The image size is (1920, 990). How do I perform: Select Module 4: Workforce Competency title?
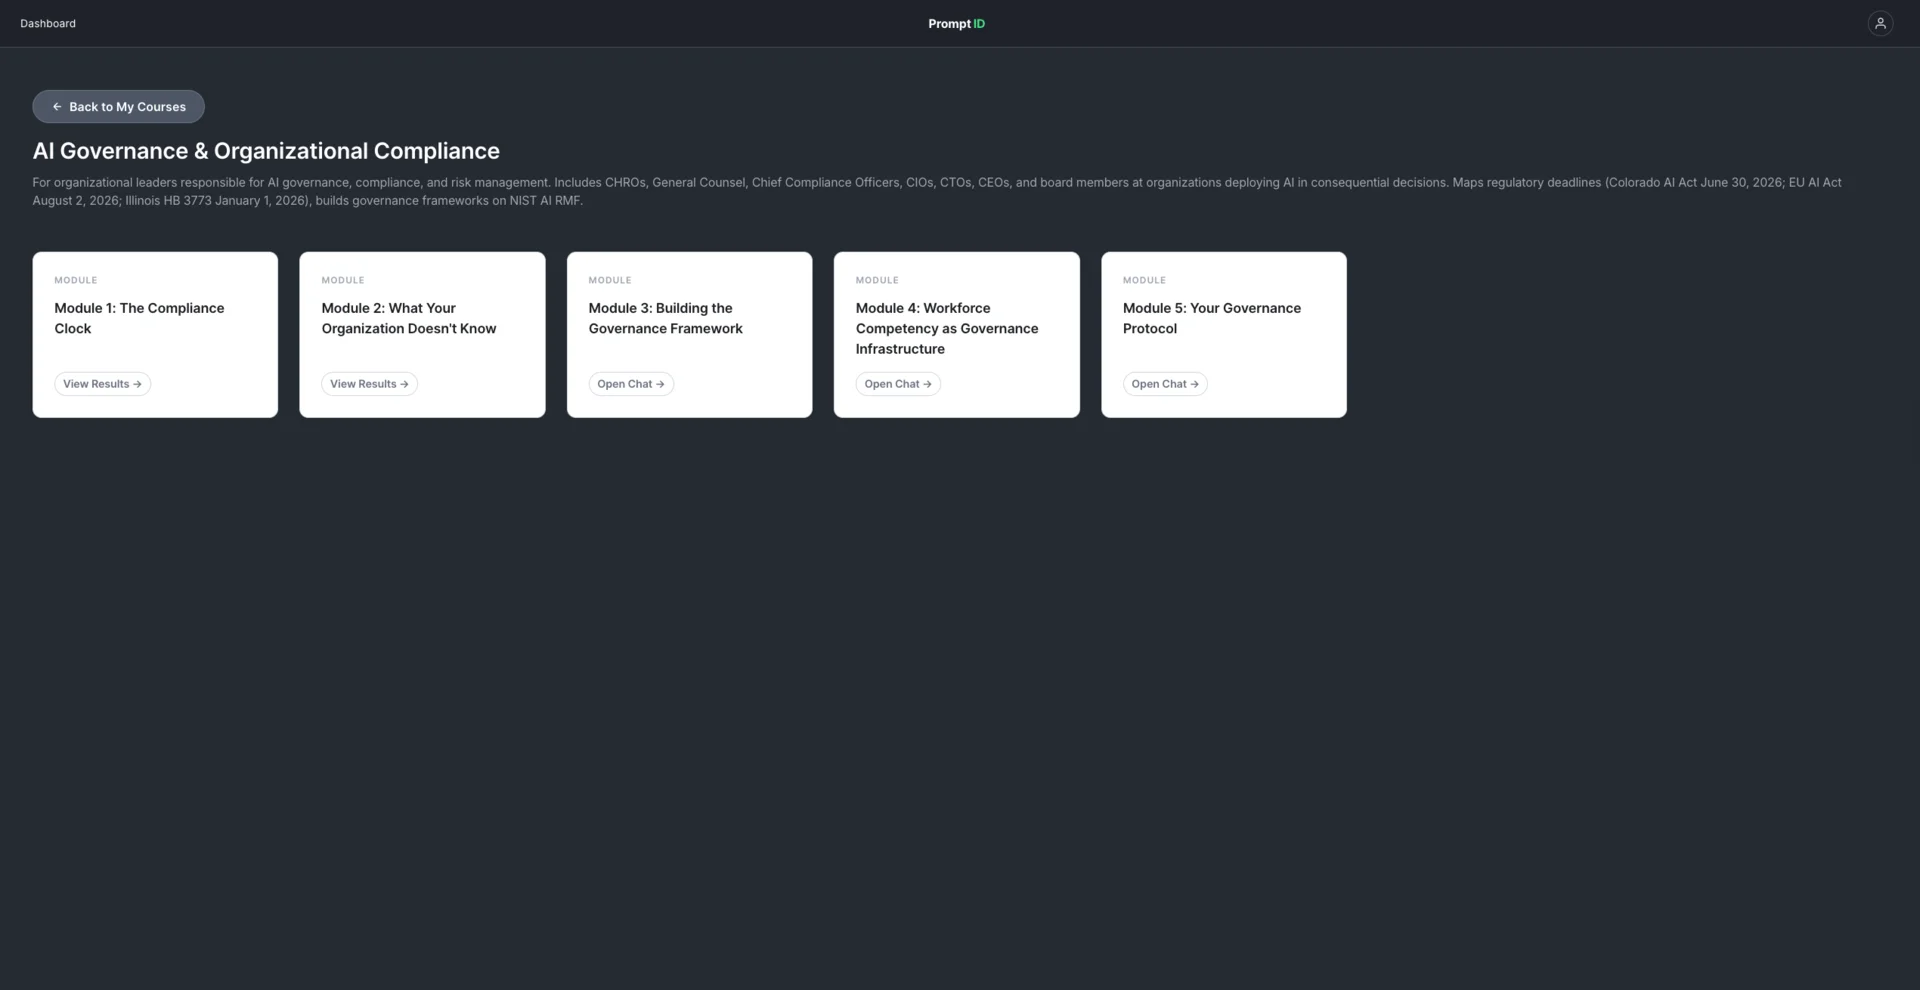coord(947,328)
